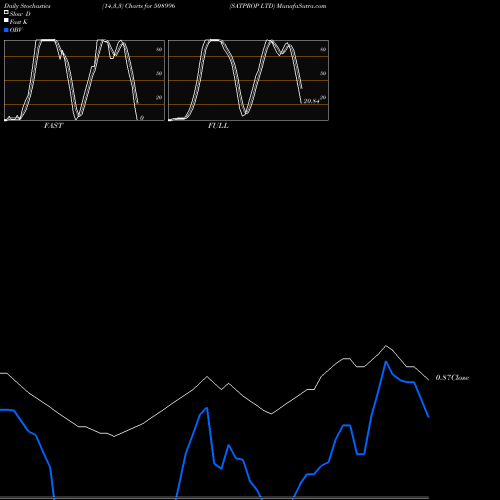Click the Slow D legend label
The width and height of the screenshot is (500, 500).
point(20,14)
